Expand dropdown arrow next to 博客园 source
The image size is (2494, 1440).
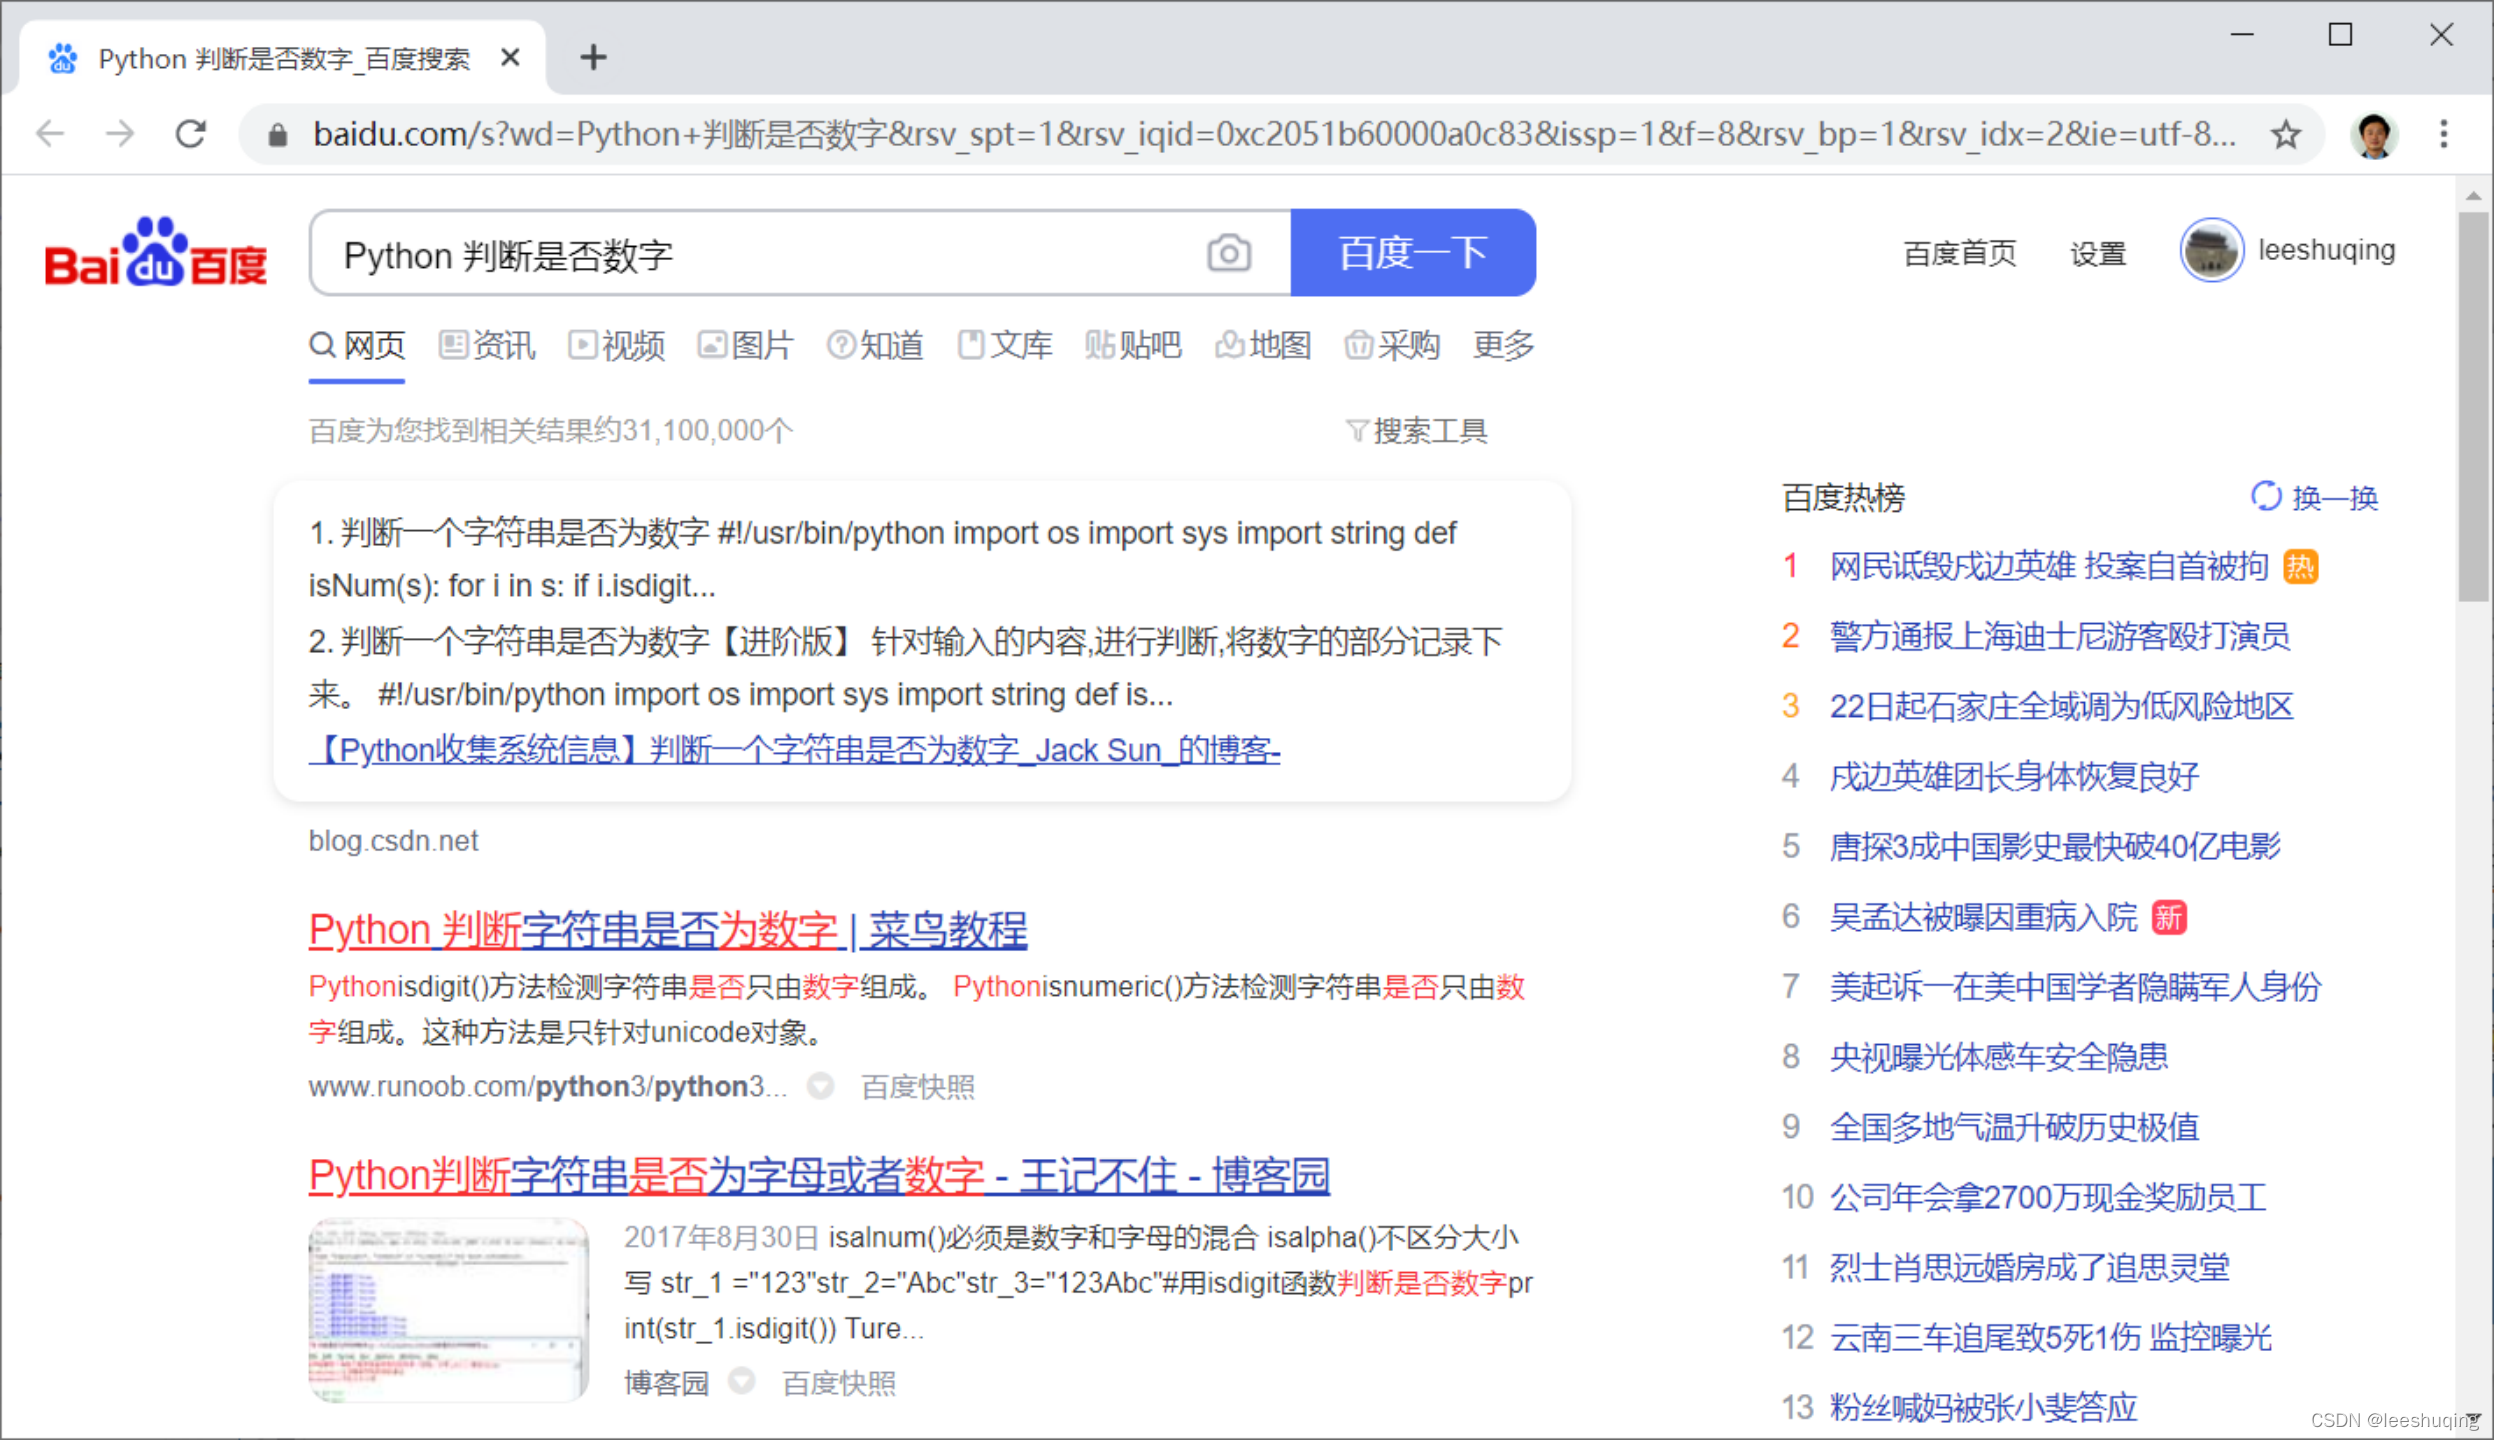pyautogui.click(x=741, y=1382)
